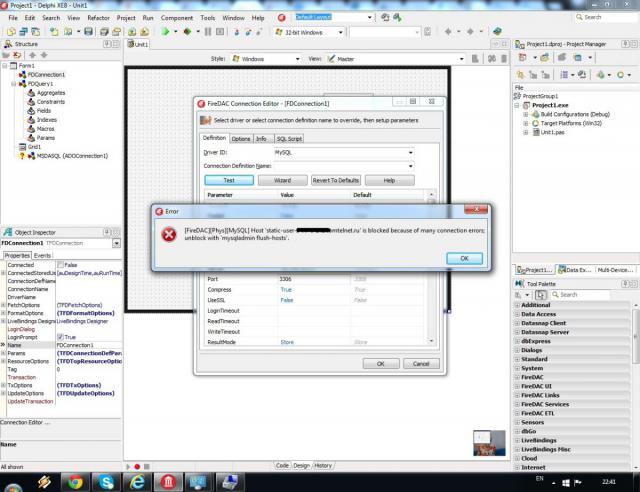Open Chrome from the taskbar

click(x=75, y=483)
